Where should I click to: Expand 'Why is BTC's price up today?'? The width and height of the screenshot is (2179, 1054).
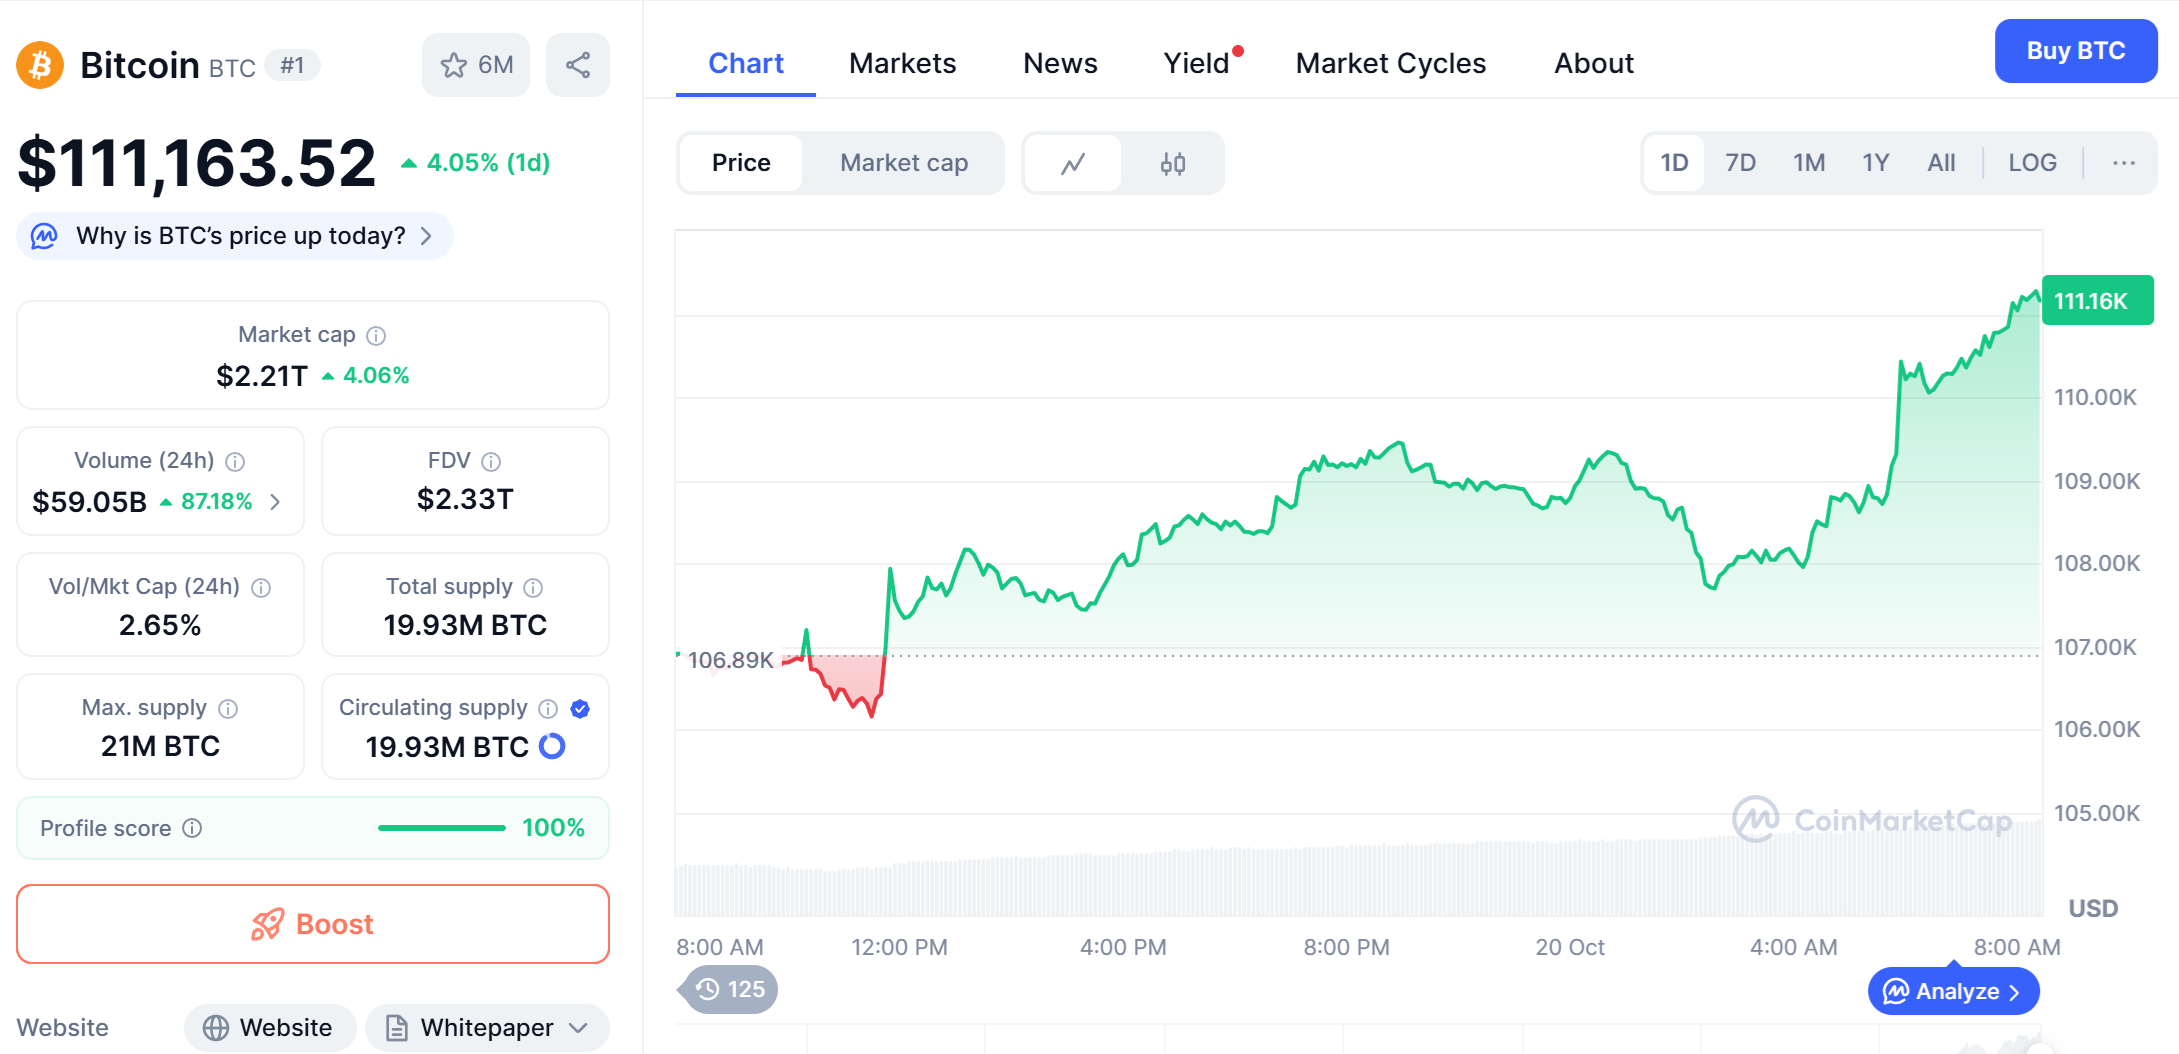pos(235,236)
